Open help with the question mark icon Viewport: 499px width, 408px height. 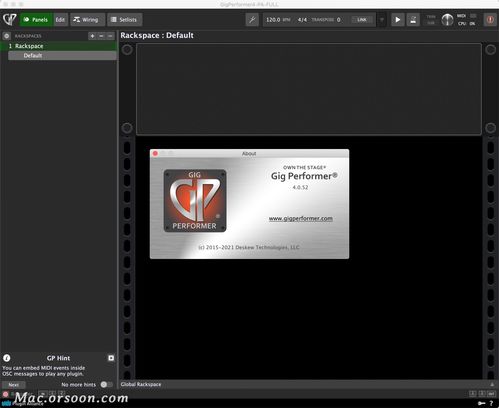pyautogui.click(x=491, y=403)
